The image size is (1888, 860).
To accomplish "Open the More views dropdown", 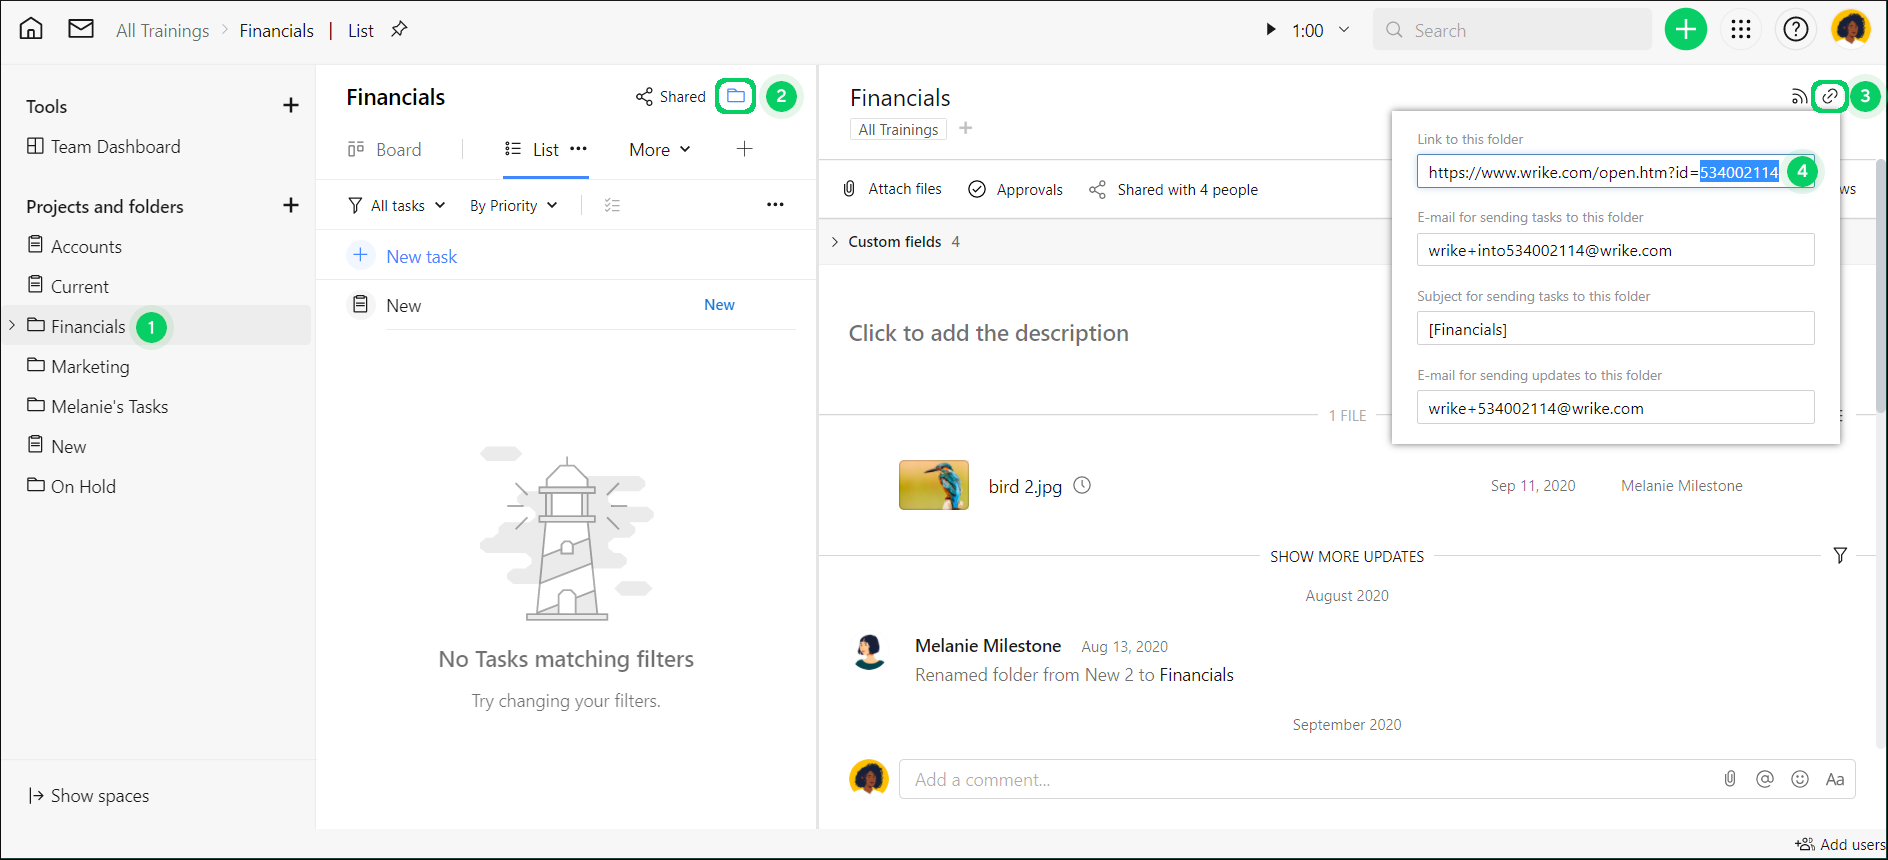I will tap(659, 149).
